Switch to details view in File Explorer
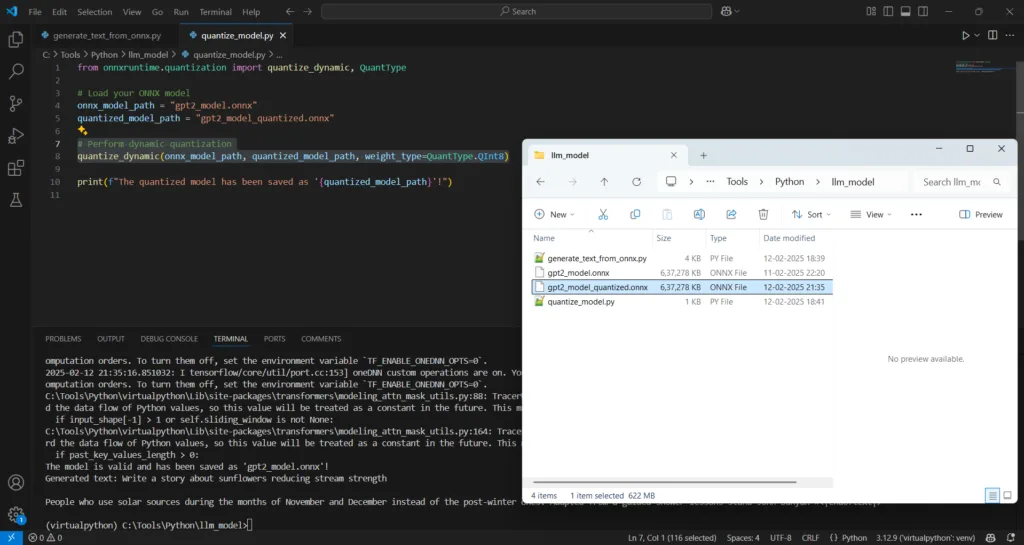Image resolution: width=1024 pixels, height=545 pixels. coord(992,495)
